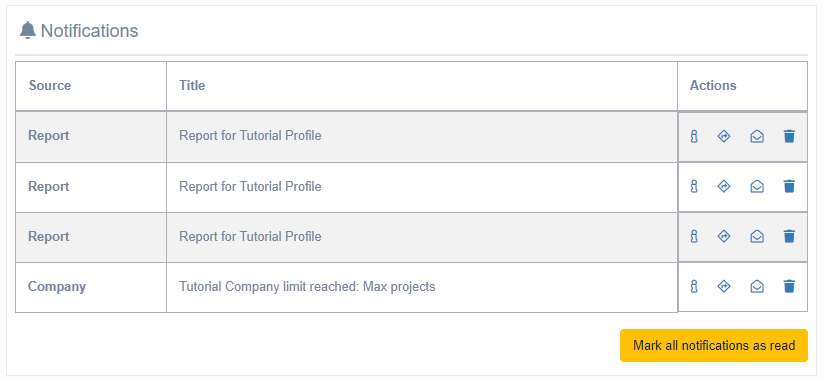Viewport: 824px width, 382px height.
Task: View info for third Report notification
Action: point(694,236)
